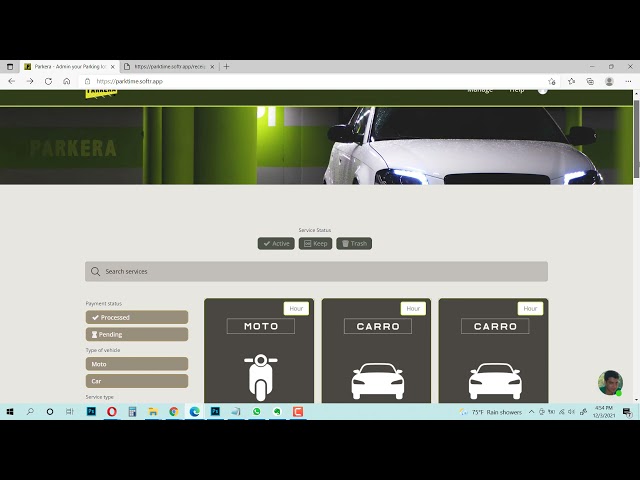View site information lock icon
The height and width of the screenshot is (480, 640).
[87, 81]
